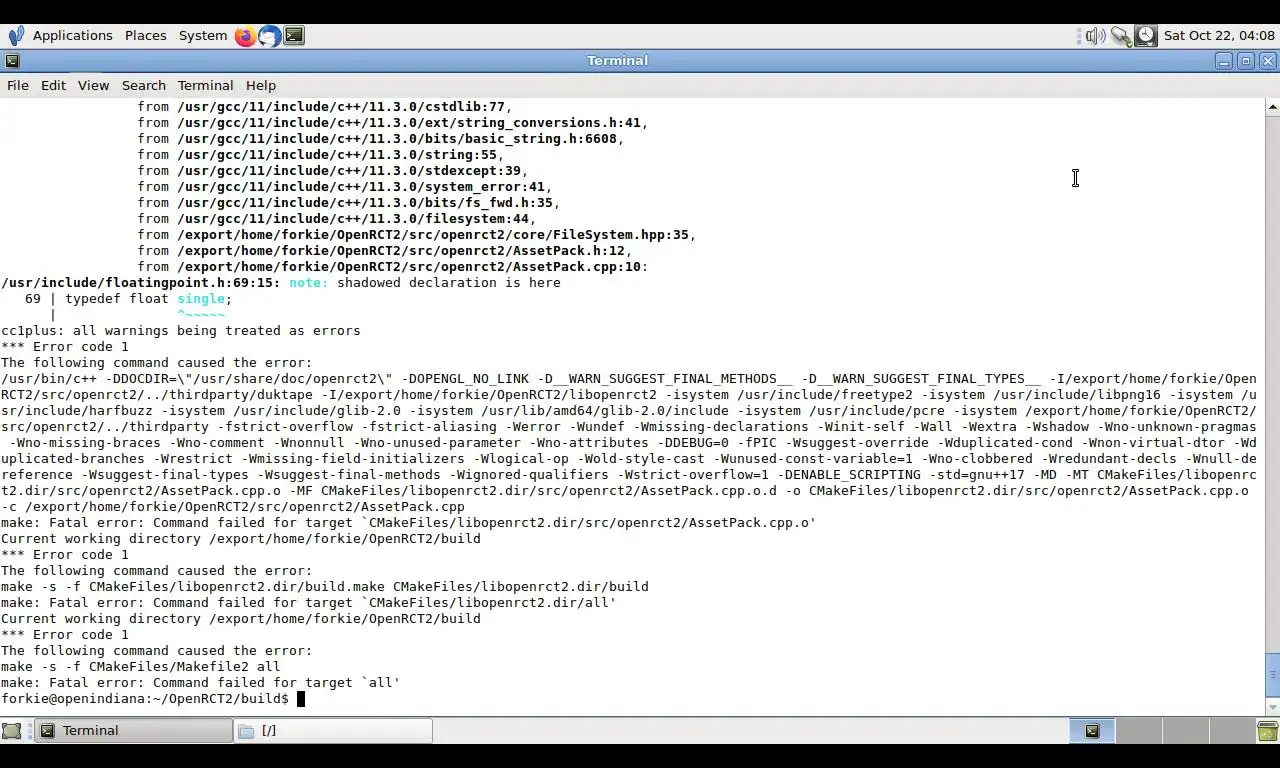Click the fatal error line for libopenrct2.dir/all
The width and height of the screenshot is (1280, 768).
pyautogui.click(x=309, y=603)
